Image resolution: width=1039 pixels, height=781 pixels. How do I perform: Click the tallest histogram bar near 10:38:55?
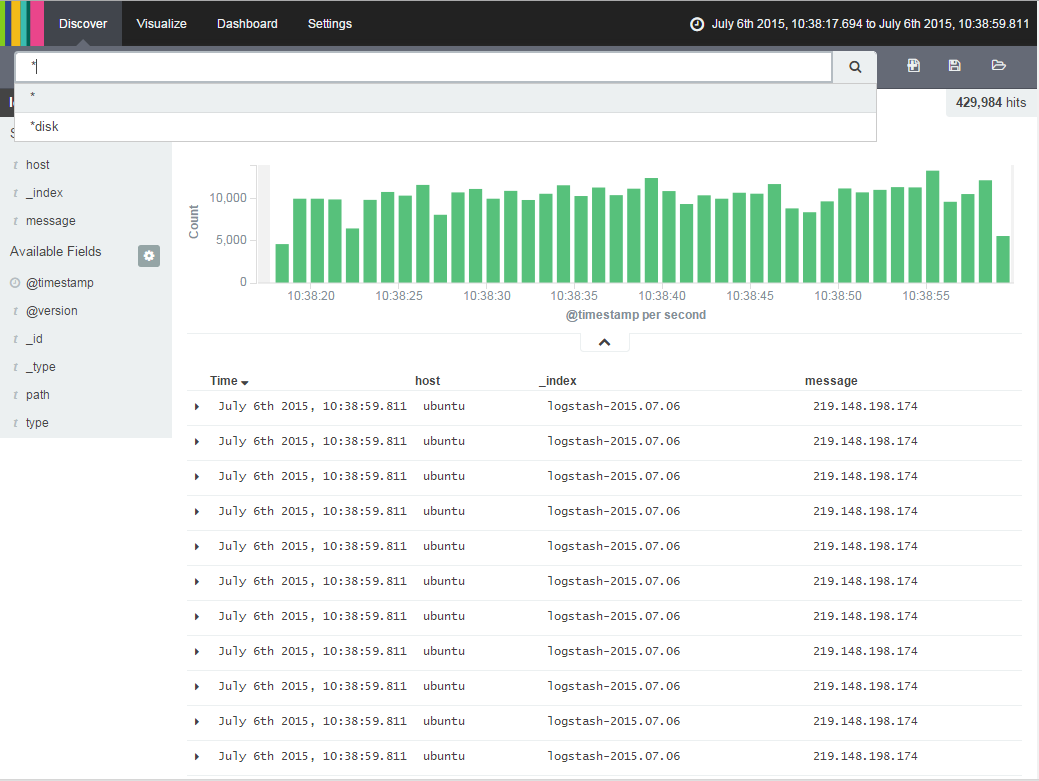pos(932,227)
